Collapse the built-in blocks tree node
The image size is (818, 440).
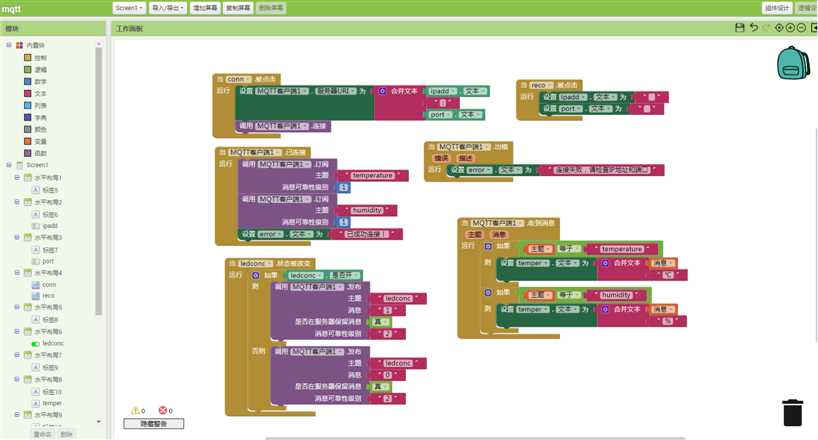[x=9, y=45]
